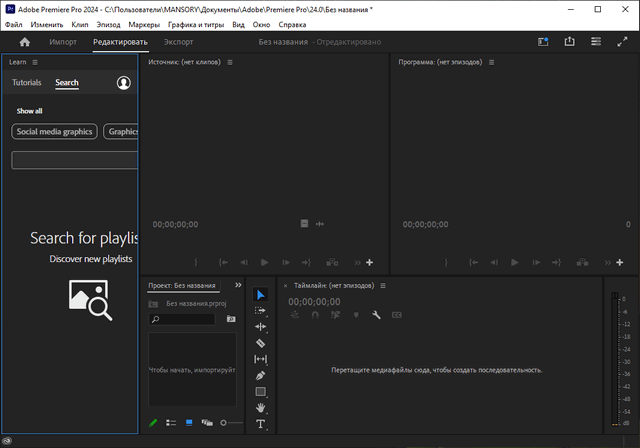The image size is (640, 448).
Task: Click the Home icon in the header
Action: (25, 42)
